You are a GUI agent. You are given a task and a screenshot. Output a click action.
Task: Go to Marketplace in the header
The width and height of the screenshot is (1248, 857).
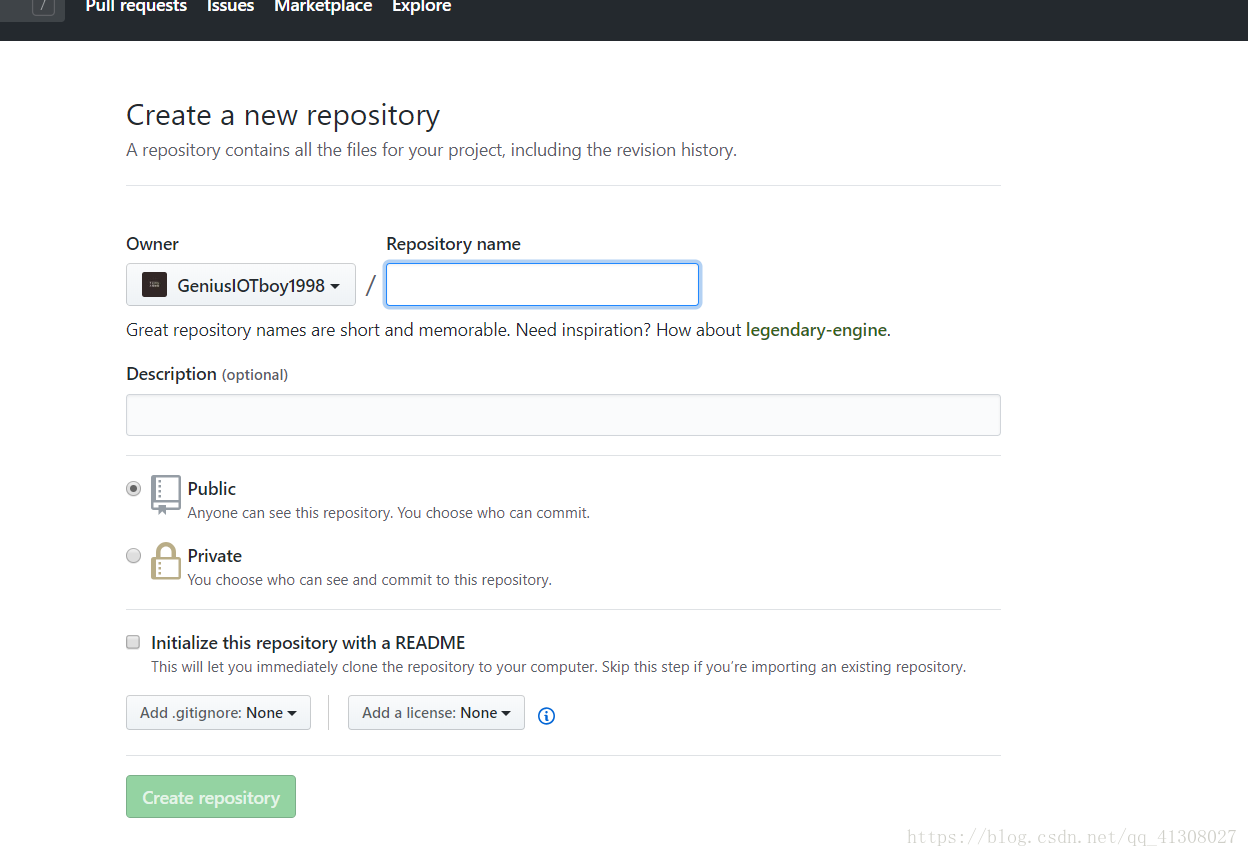tap(323, 7)
